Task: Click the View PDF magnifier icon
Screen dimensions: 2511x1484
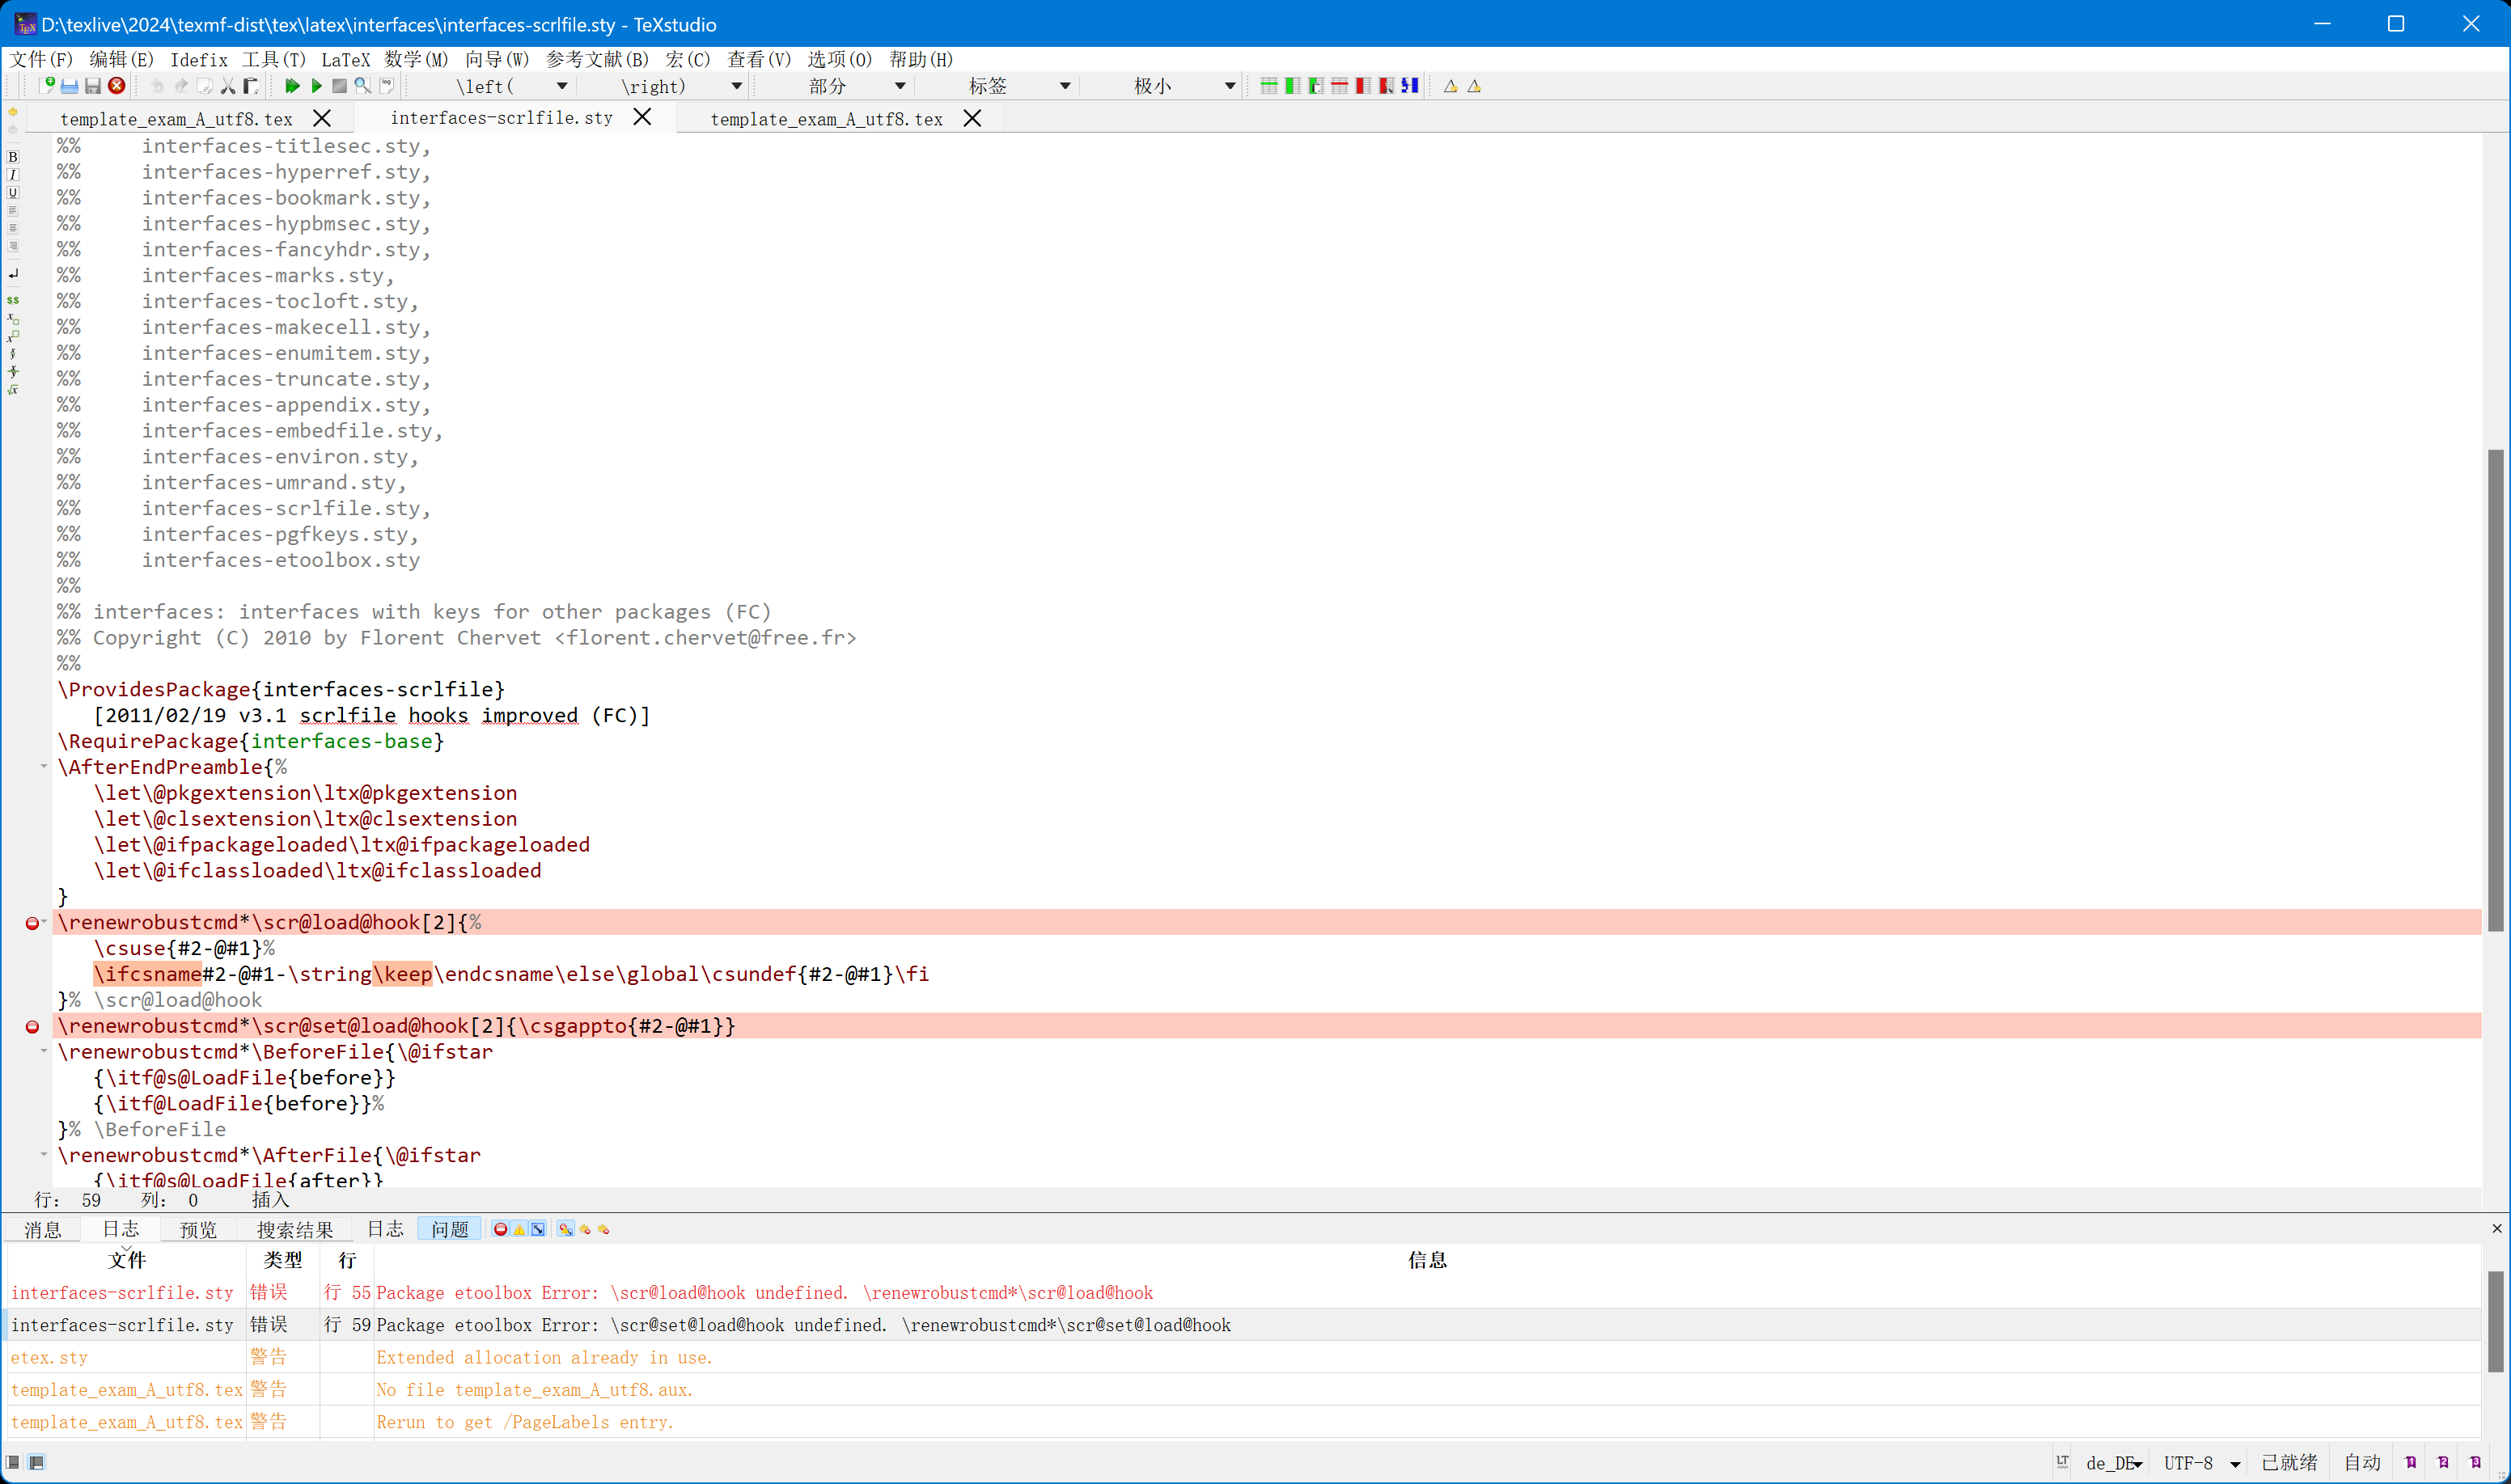Action: coord(362,86)
